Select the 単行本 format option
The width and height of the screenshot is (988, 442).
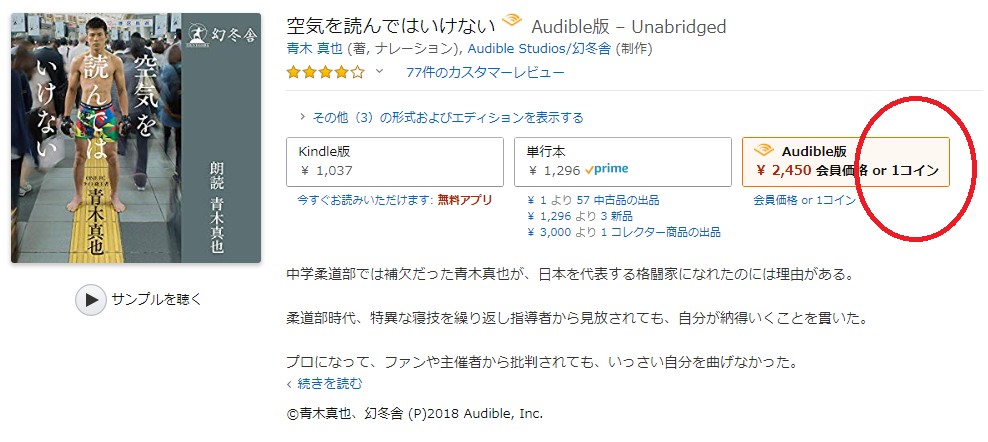[x=623, y=162]
